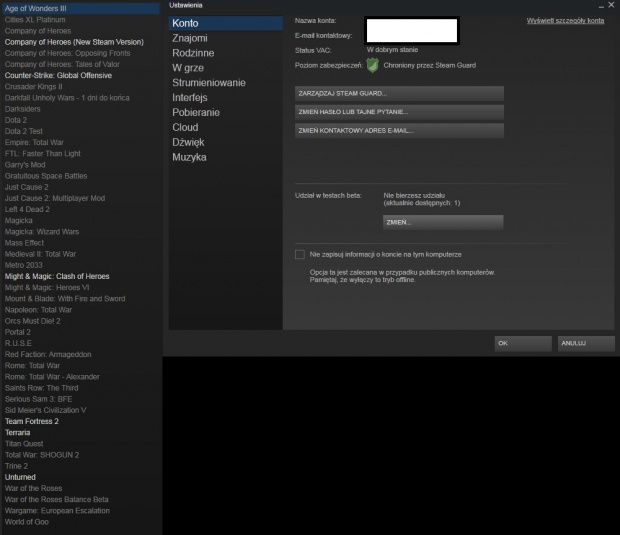
Task: Open the Konto settings tab
Action: point(225,23)
